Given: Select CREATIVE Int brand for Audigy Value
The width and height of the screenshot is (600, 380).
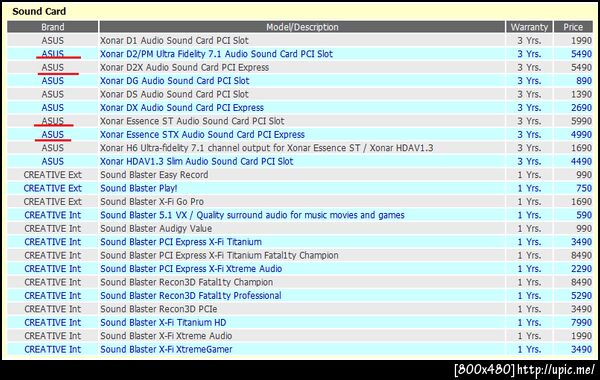Looking at the screenshot, I should (x=52, y=228).
